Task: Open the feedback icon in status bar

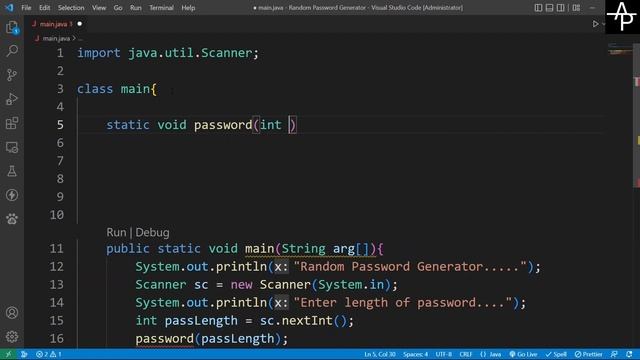Action: pyautogui.click(x=614, y=354)
